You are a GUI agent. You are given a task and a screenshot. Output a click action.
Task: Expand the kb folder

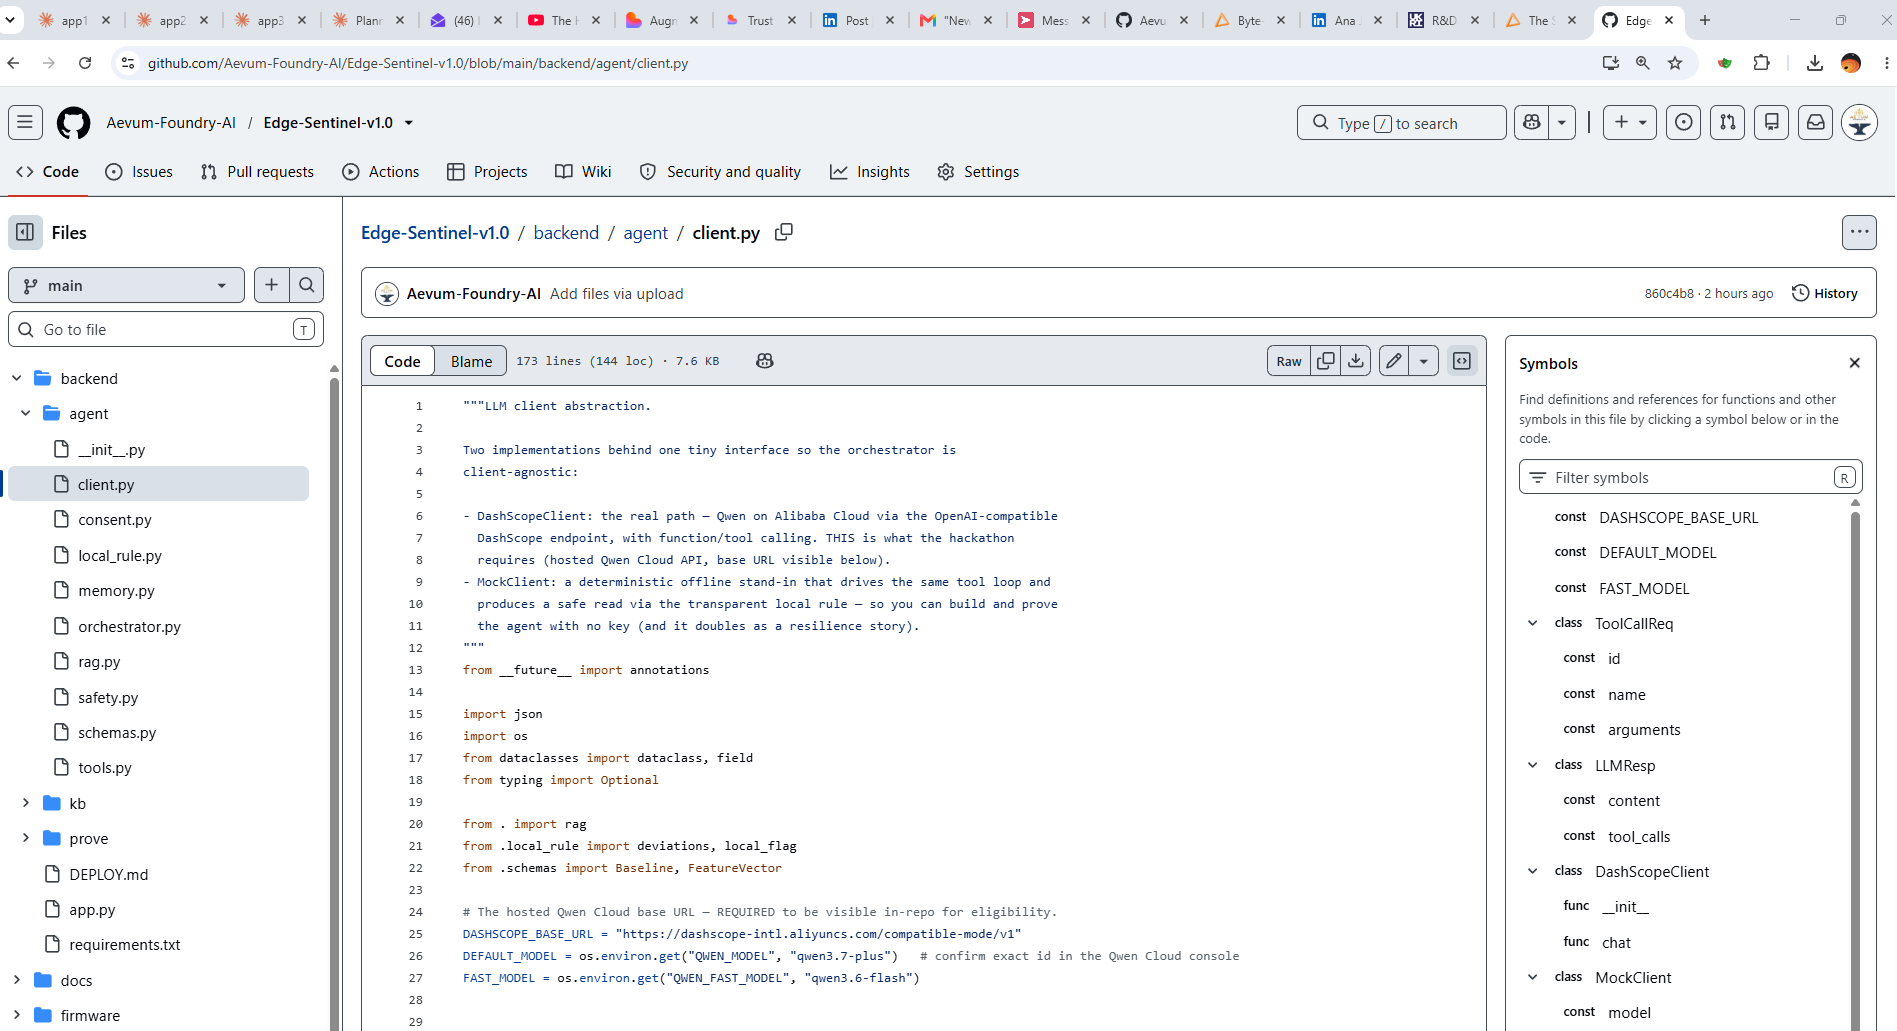pyautogui.click(x=25, y=803)
